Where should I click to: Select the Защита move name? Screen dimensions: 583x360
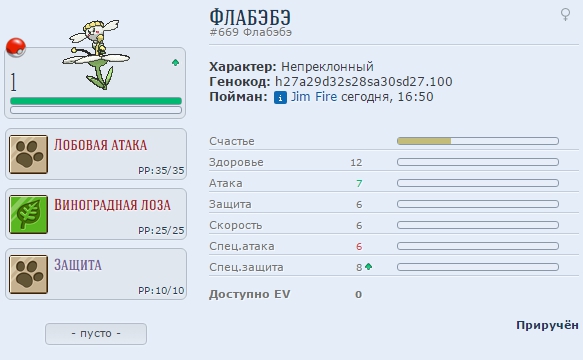coord(78,265)
